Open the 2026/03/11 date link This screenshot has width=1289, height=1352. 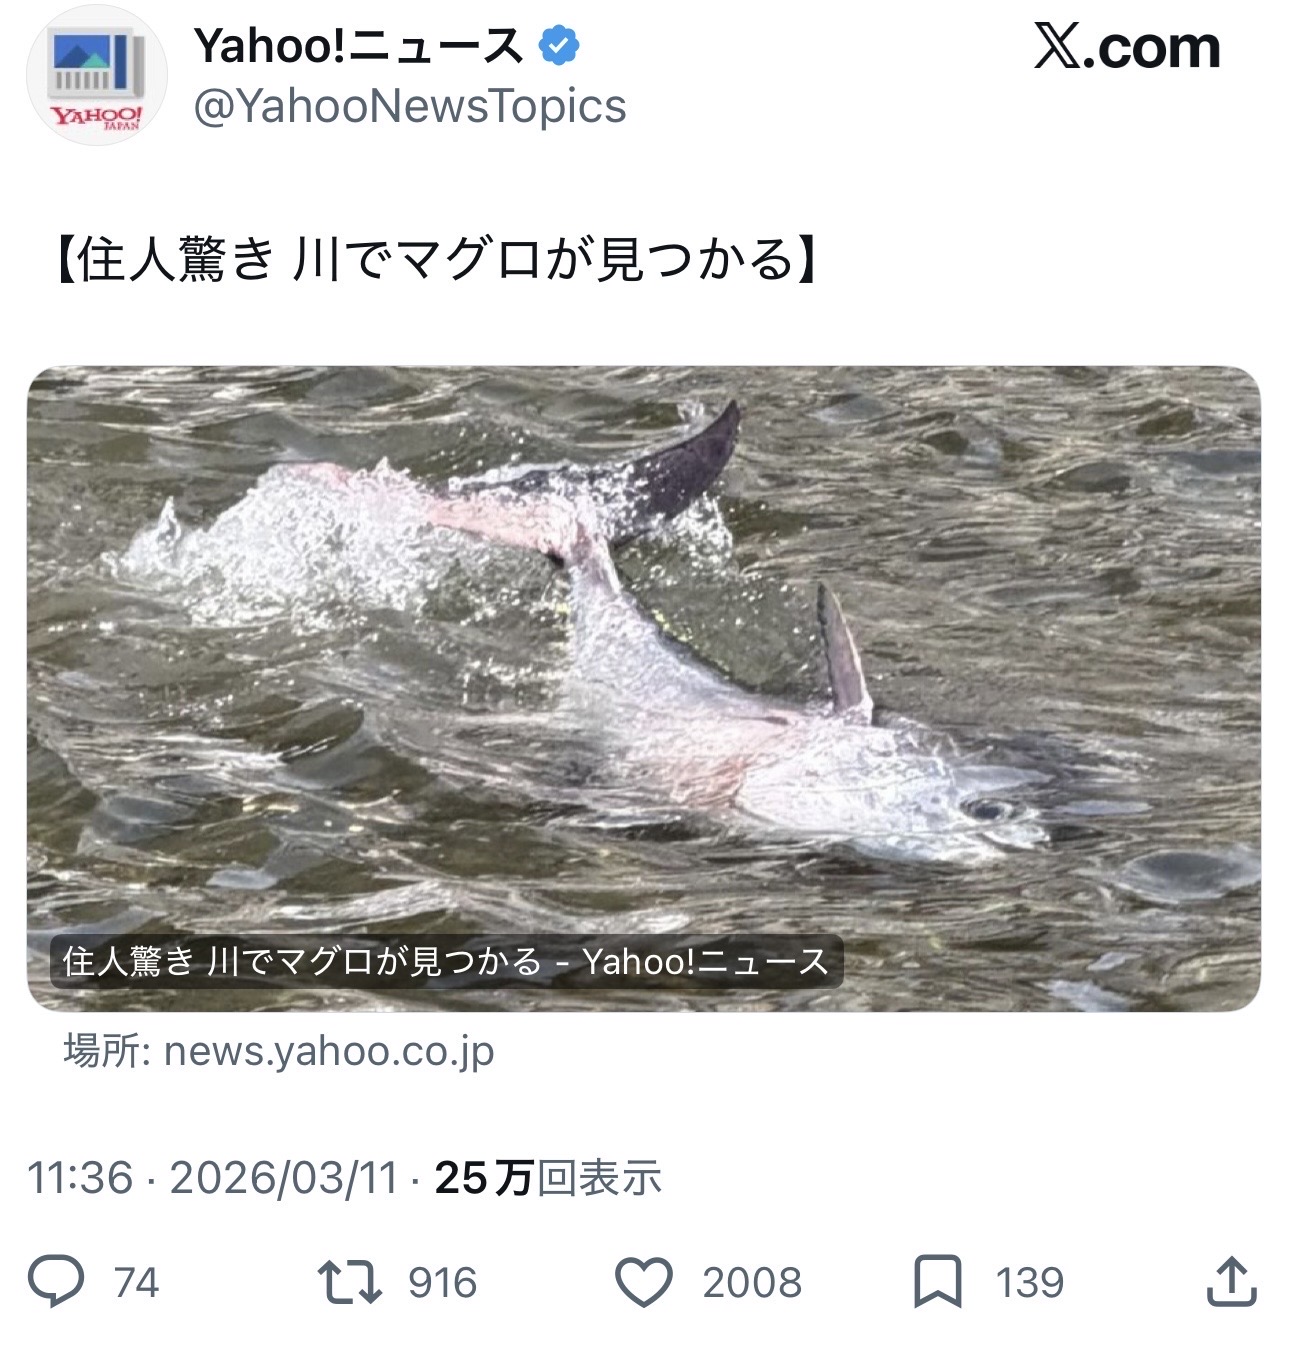point(285,1178)
